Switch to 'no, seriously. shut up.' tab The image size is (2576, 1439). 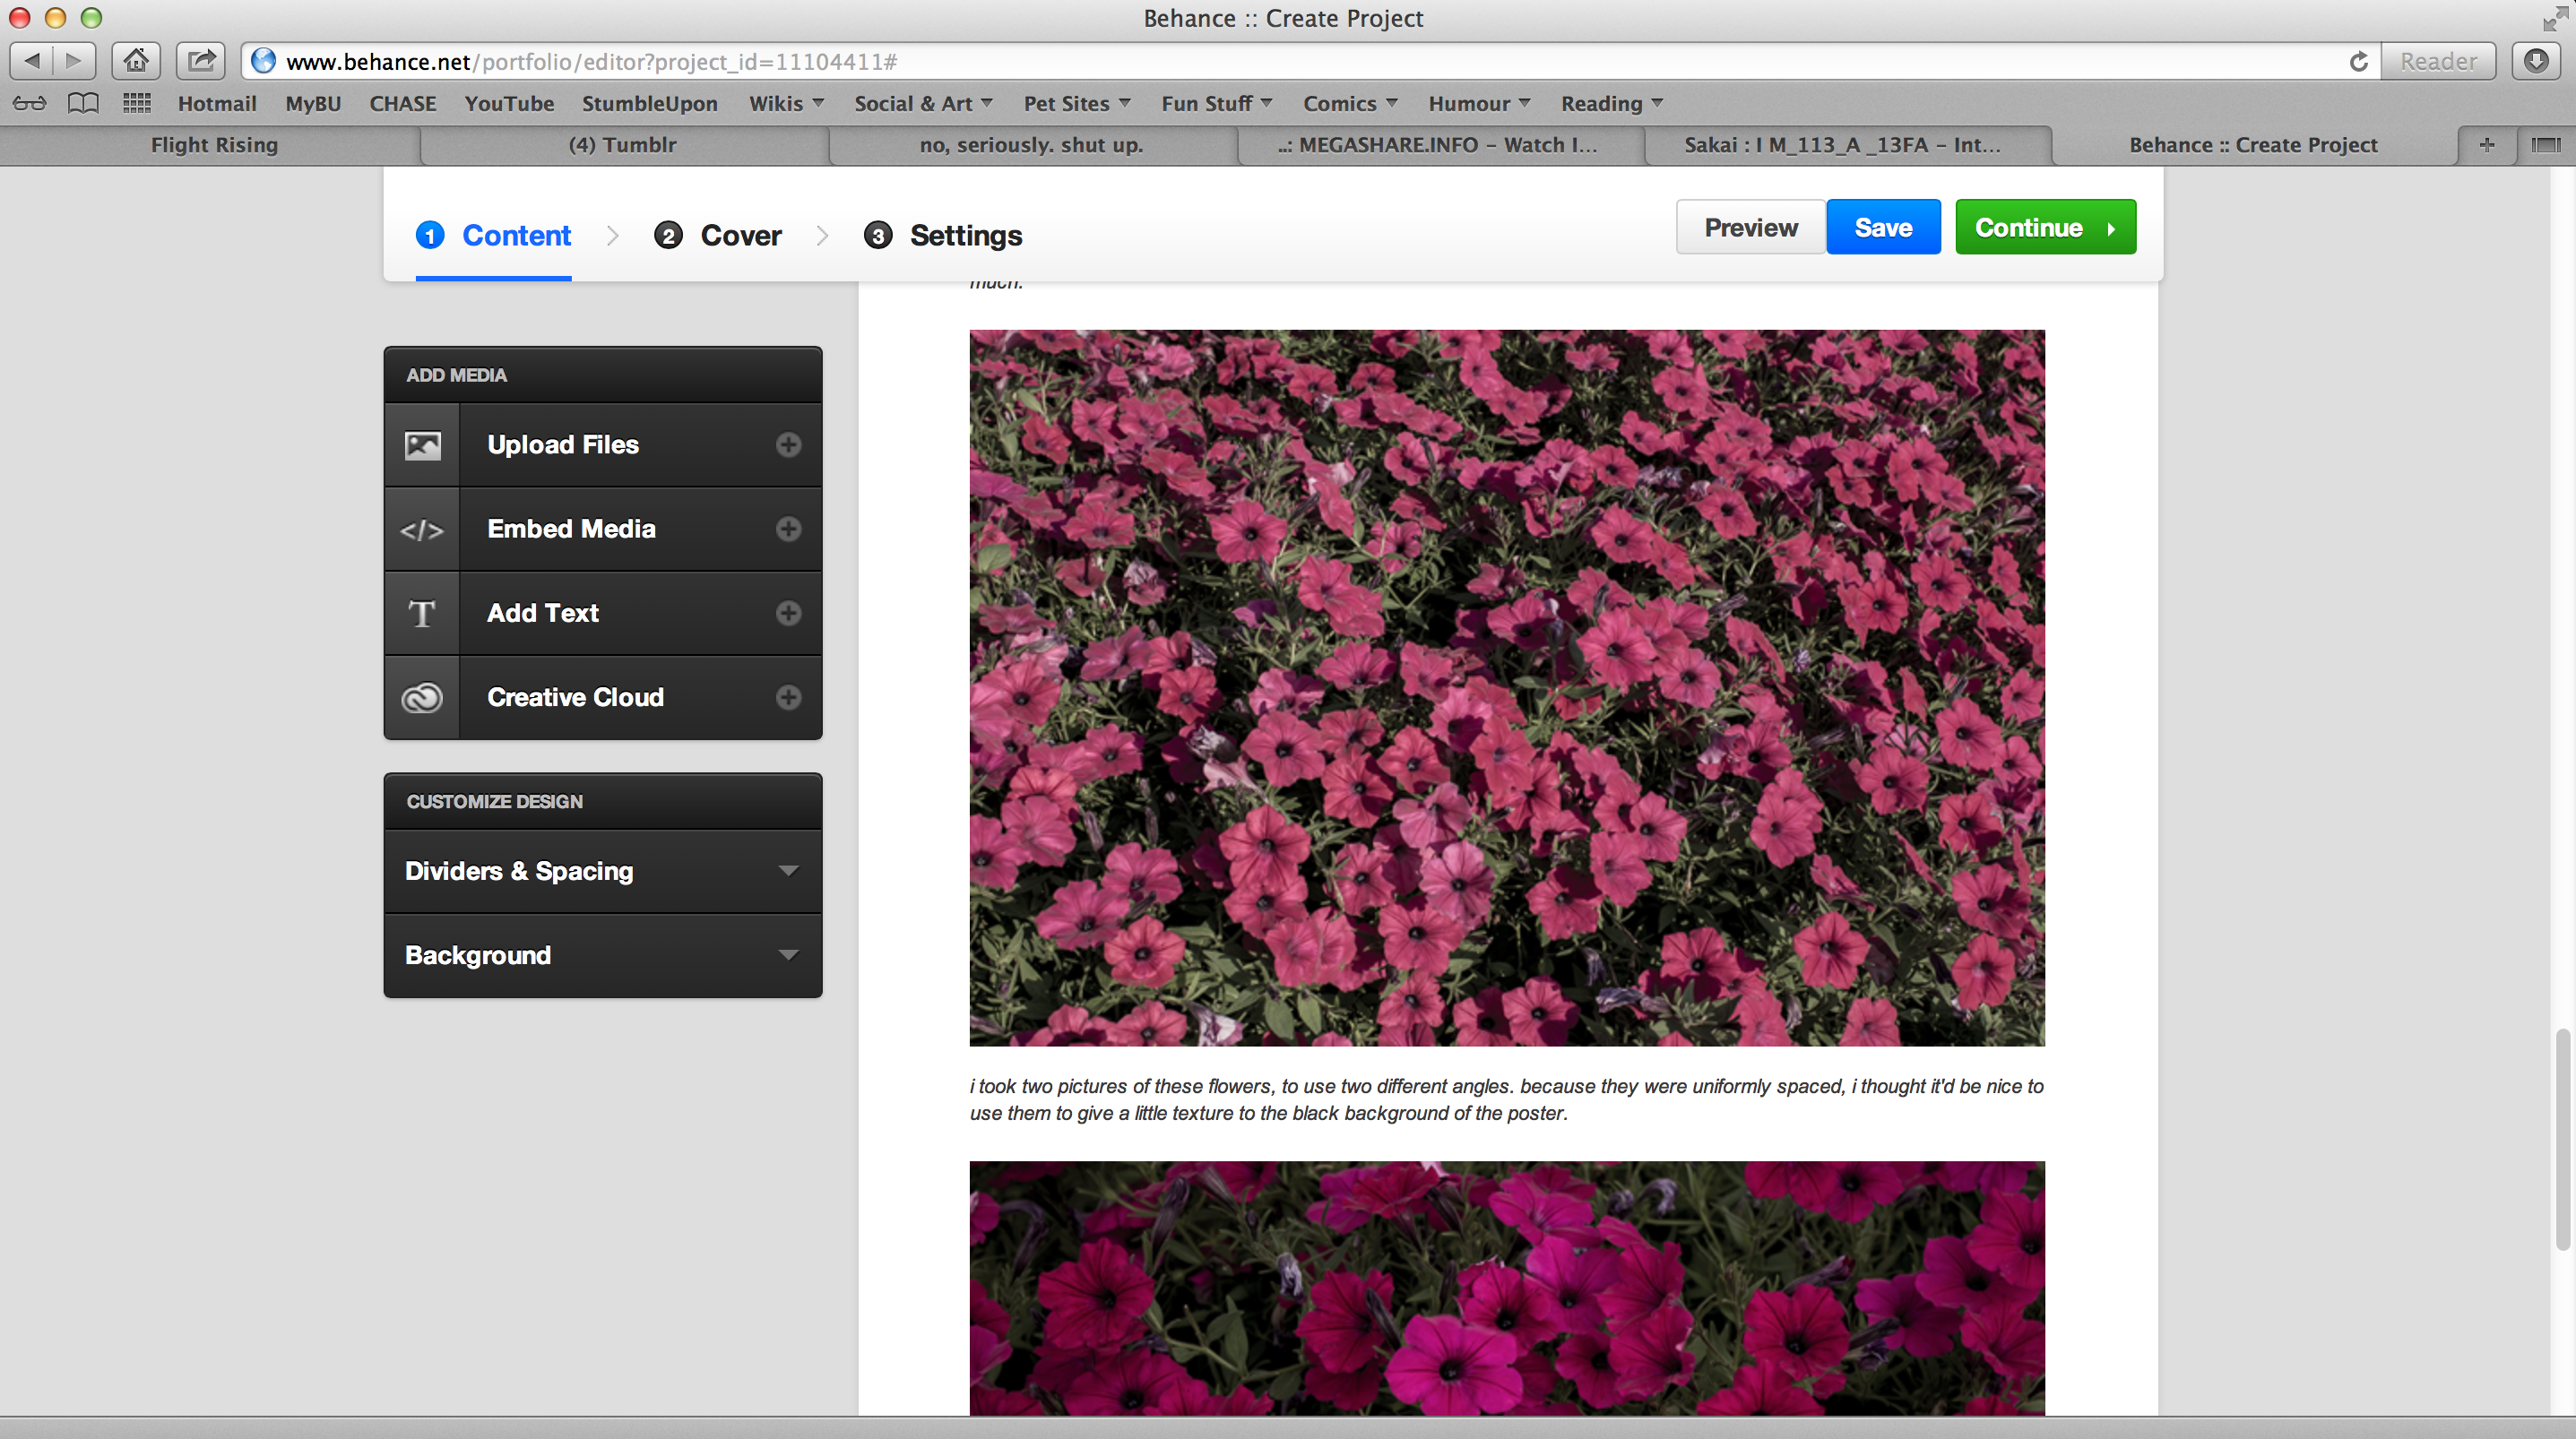pyautogui.click(x=1031, y=145)
